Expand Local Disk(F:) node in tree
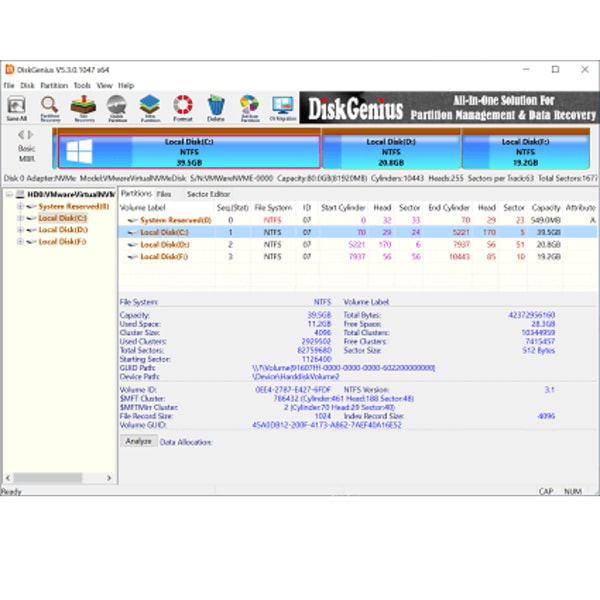 pyautogui.click(x=20, y=242)
